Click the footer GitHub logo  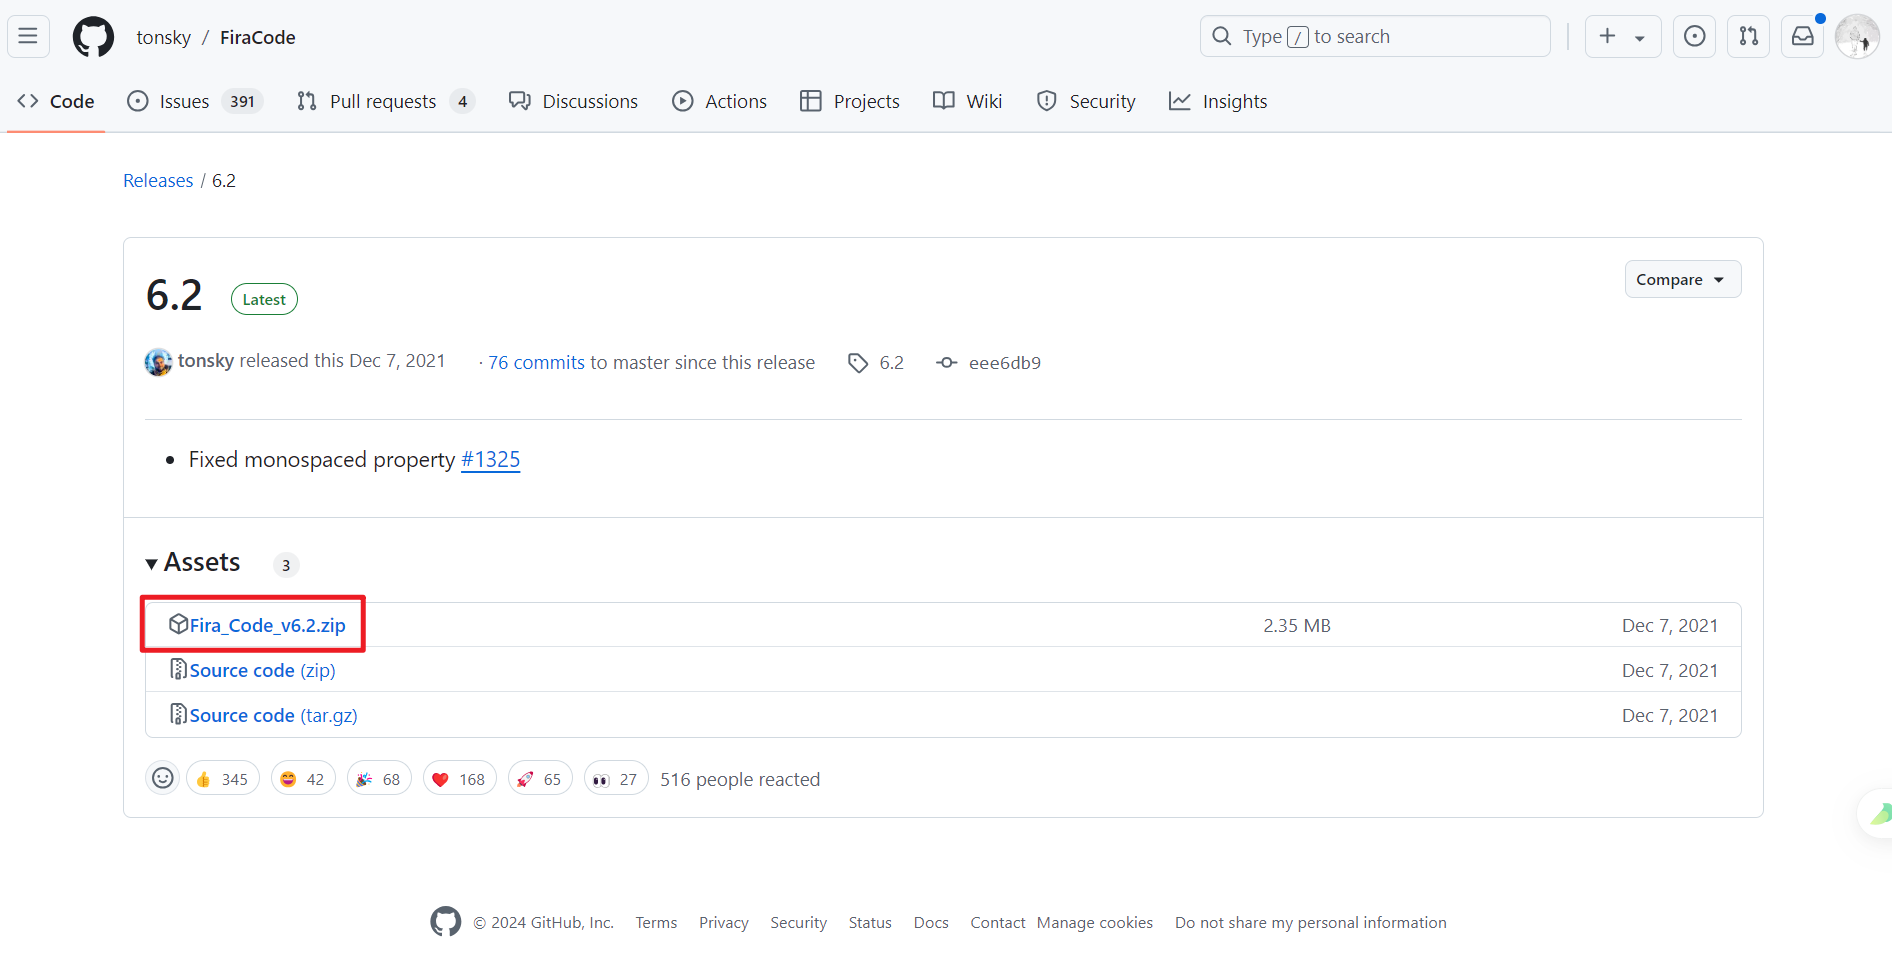coord(446,921)
